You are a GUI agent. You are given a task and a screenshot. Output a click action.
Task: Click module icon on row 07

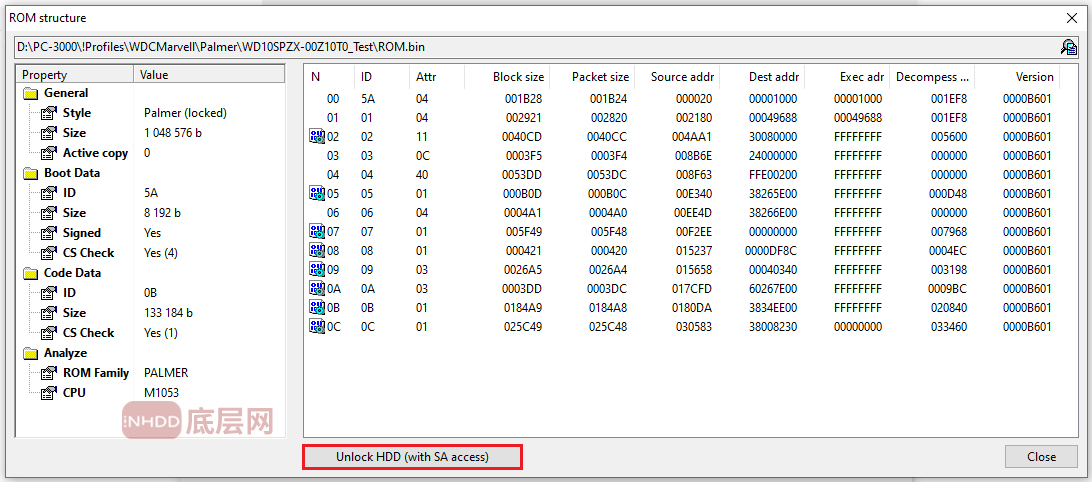(x=317, y=232)
